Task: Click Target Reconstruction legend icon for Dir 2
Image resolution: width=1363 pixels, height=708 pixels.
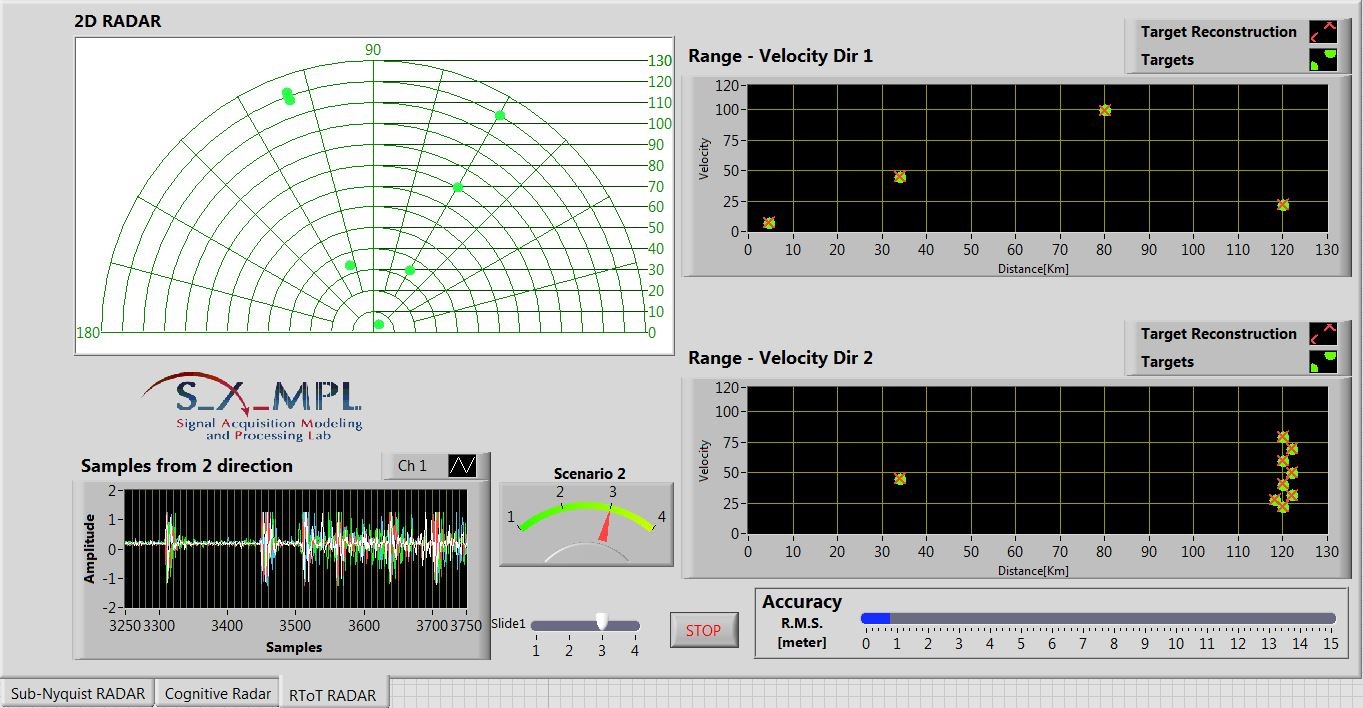Action: (1322, 334)
